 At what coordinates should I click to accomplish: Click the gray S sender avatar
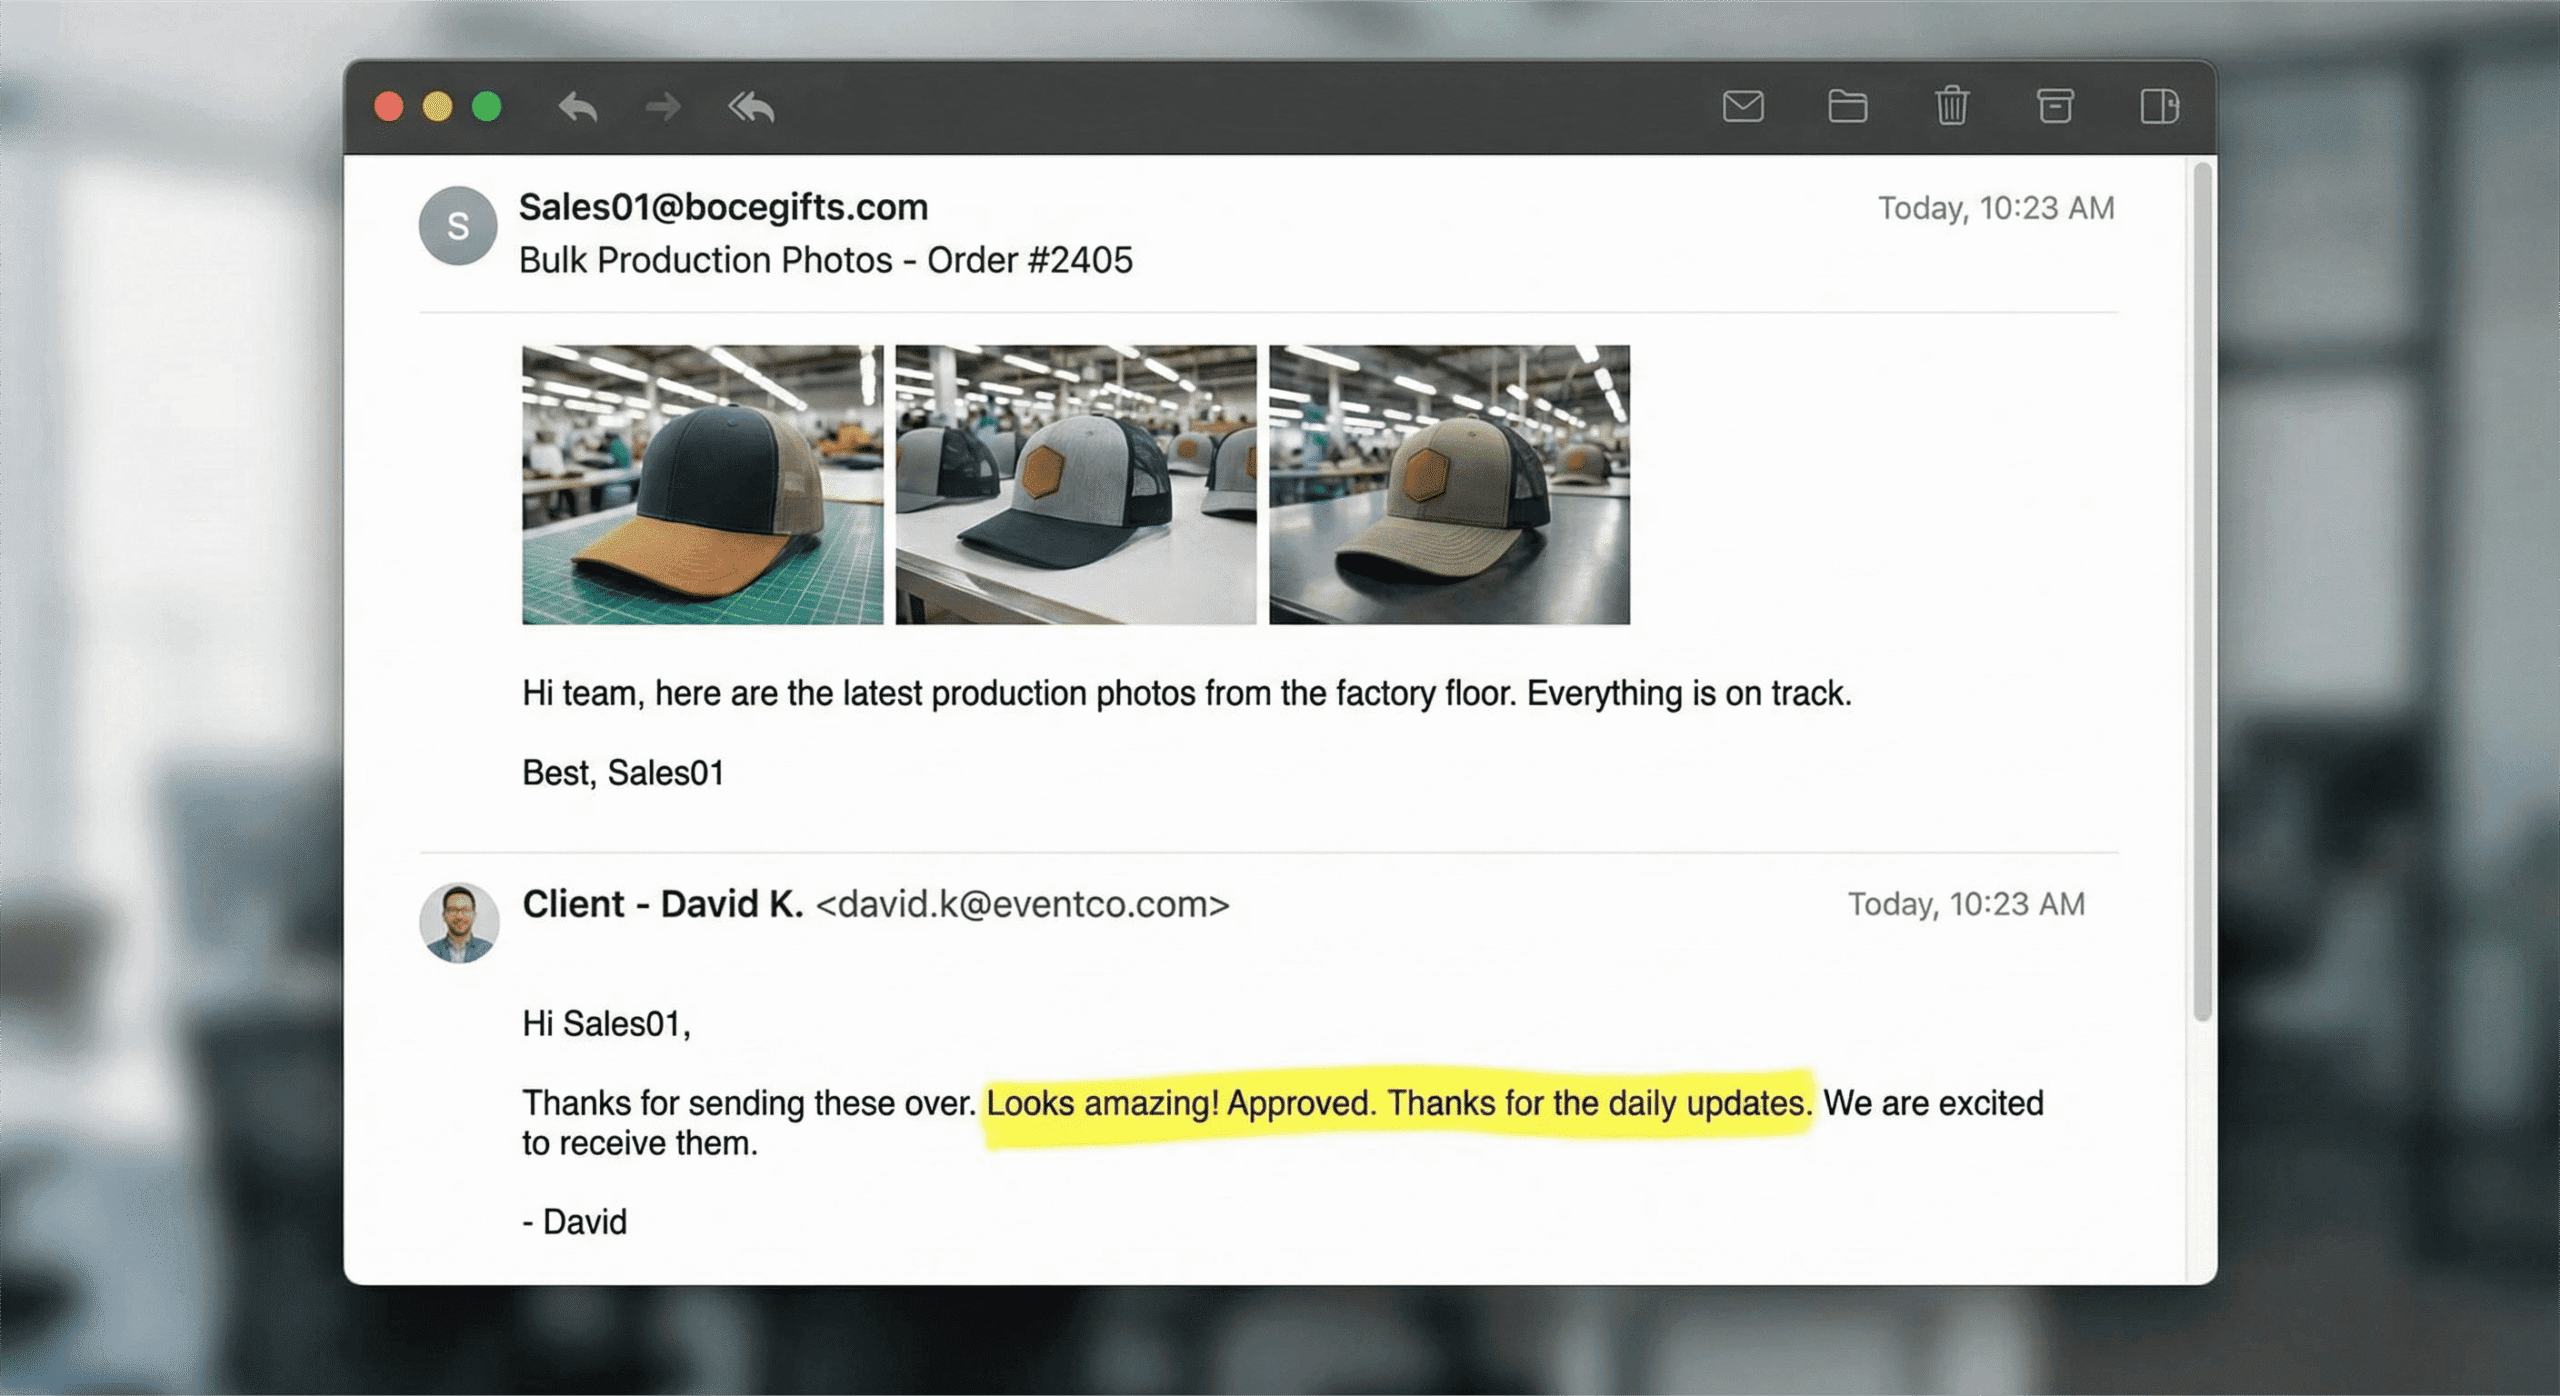coord(458,226)
